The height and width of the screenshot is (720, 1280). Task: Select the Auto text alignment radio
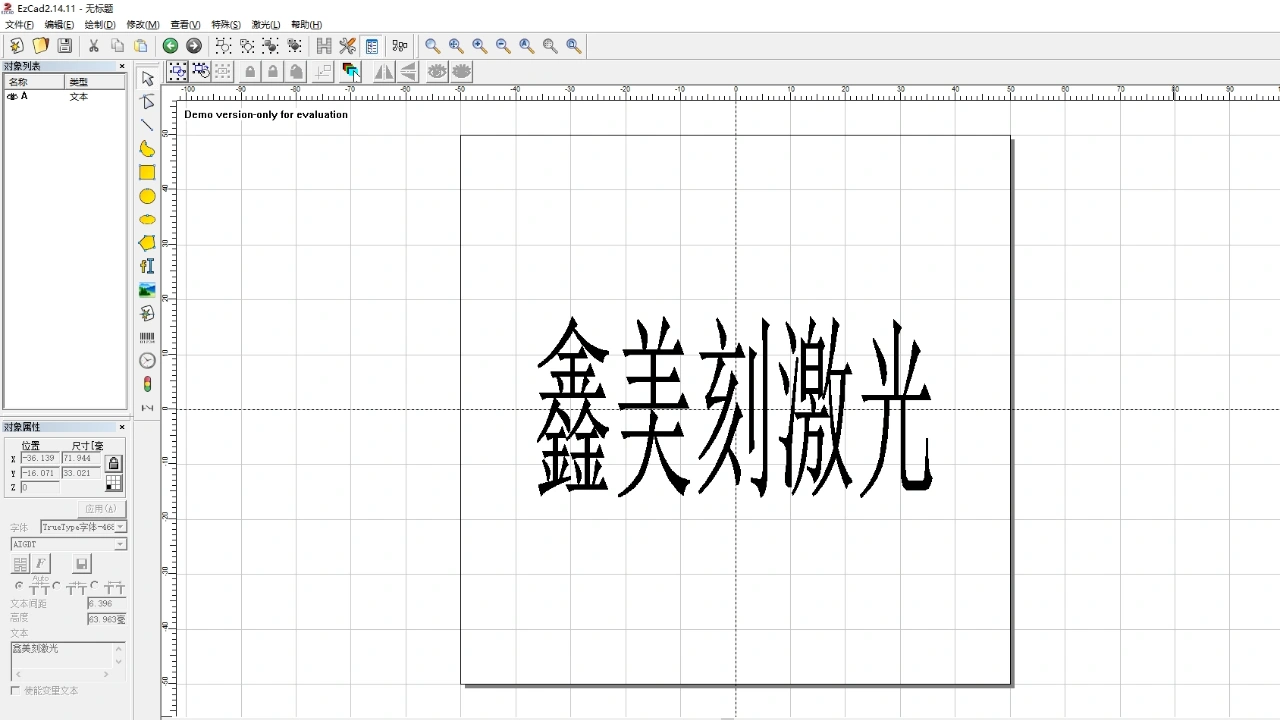(x=18, y=585)
